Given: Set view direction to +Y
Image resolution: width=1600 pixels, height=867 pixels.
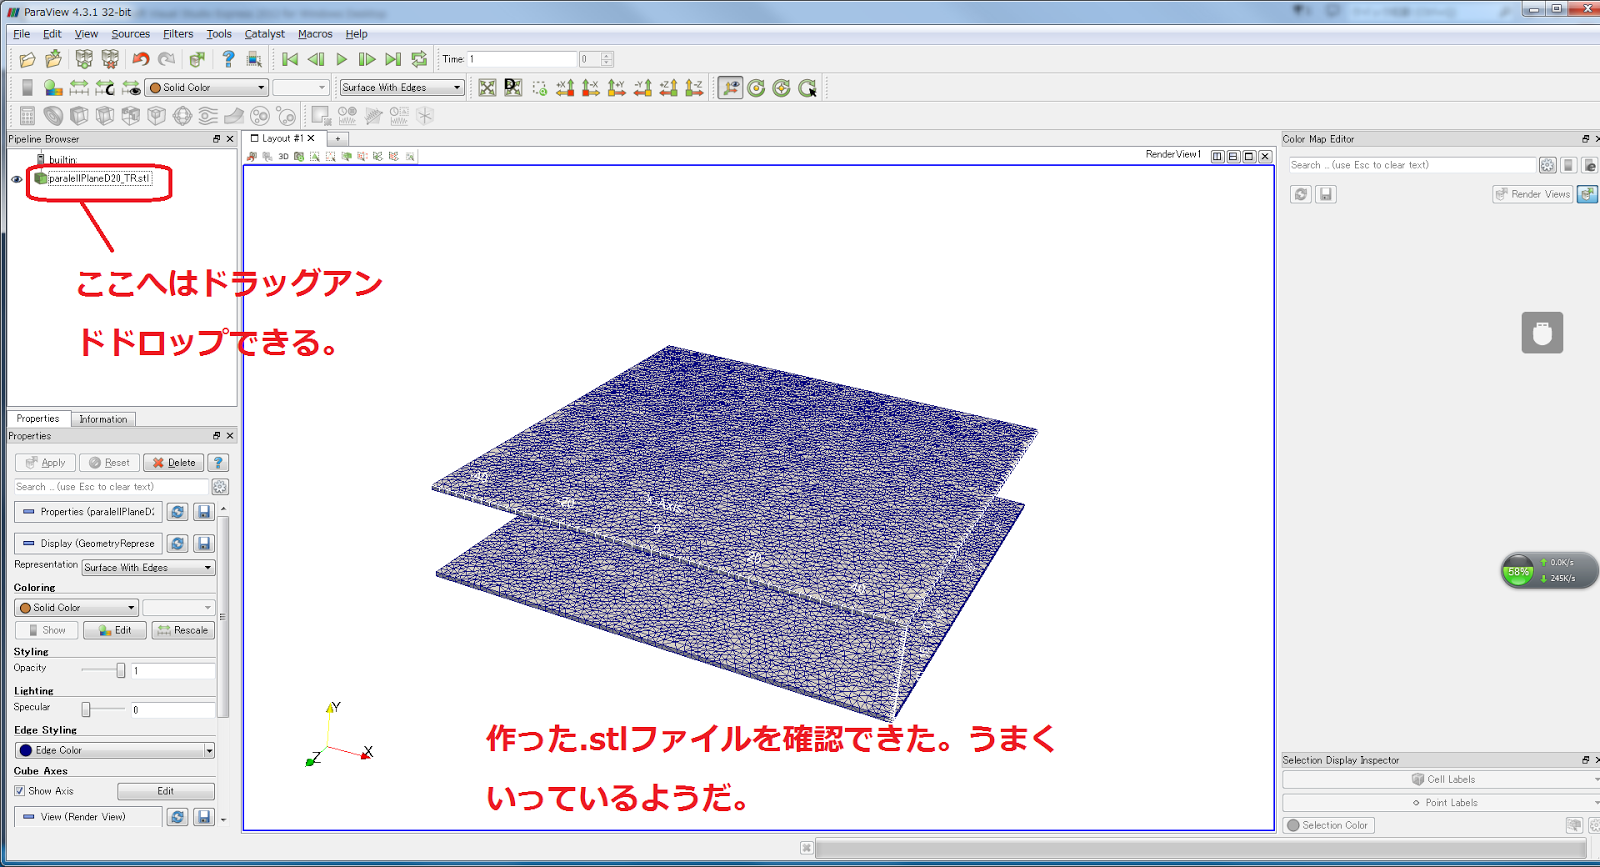Looking at the screenshot, I should point(617,88).
